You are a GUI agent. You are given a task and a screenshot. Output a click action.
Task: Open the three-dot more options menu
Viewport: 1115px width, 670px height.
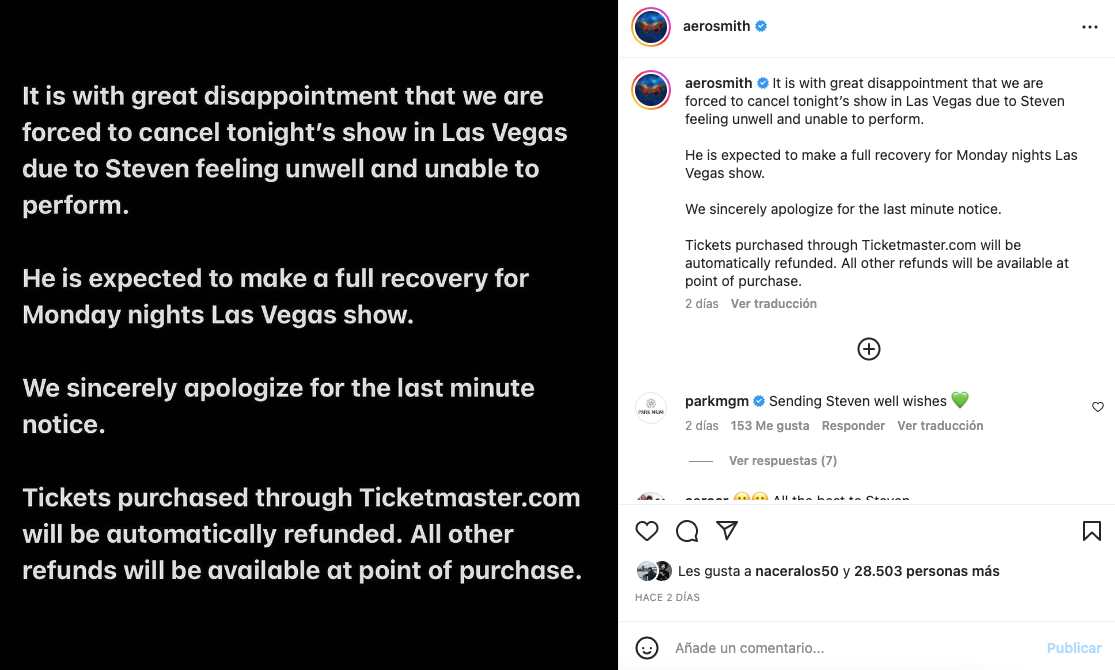[1090, 27]
